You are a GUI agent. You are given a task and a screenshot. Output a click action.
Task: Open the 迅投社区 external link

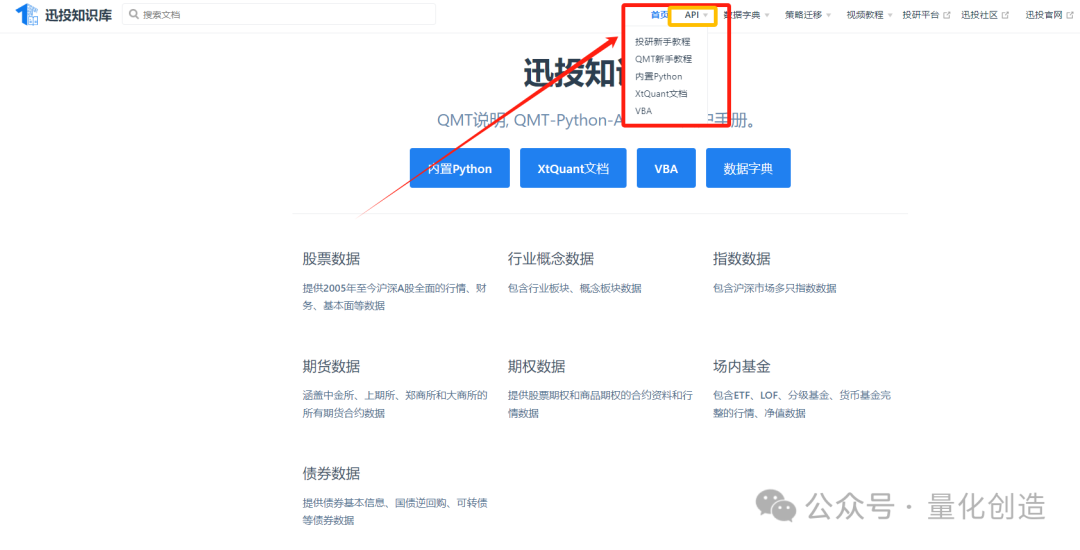985,14
